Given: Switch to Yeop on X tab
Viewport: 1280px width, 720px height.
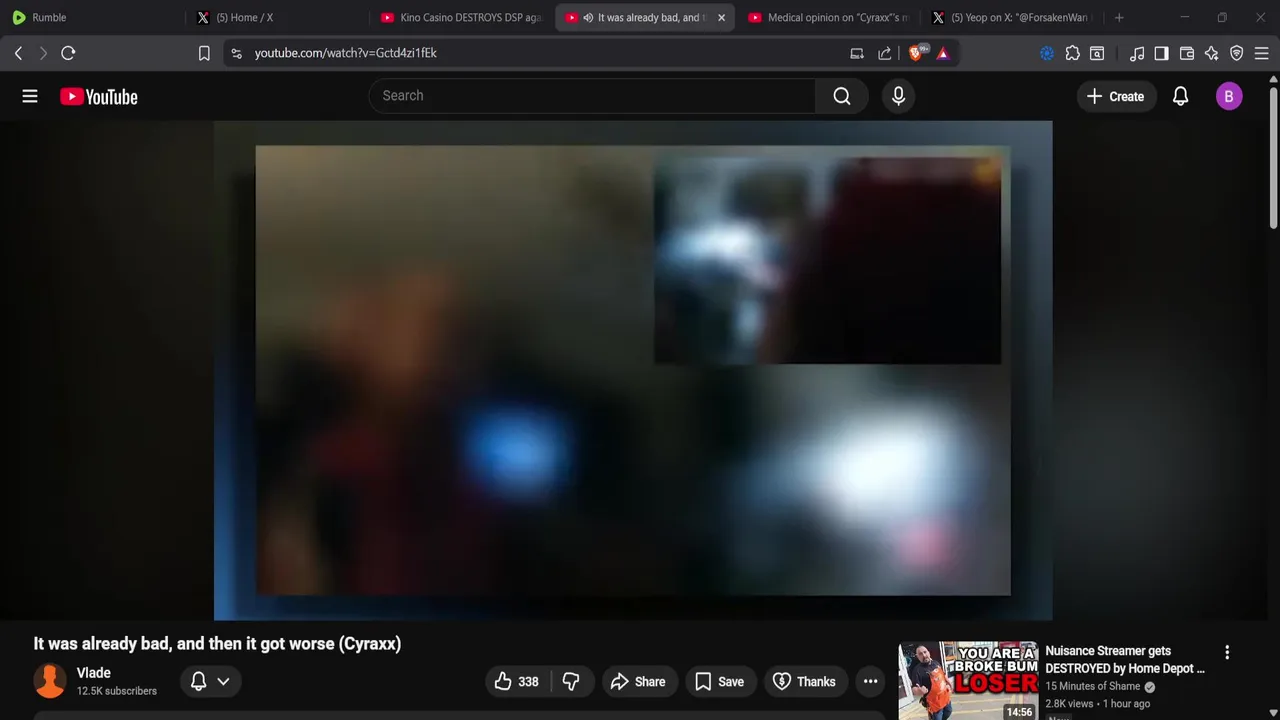Looking at the screenshot, I should click(x=1013, y=17).
